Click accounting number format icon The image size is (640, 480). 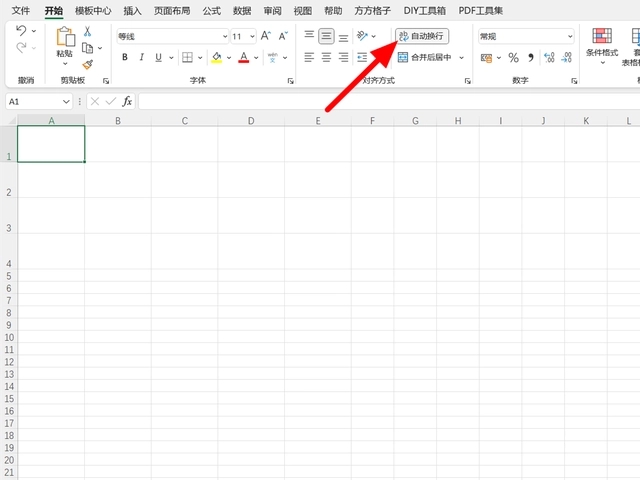(x=486, y=58)
